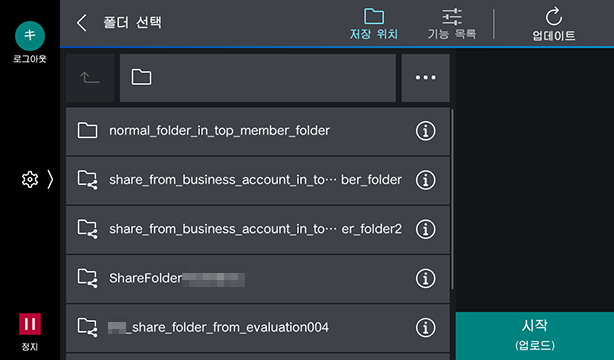Open the three-dots more options menu
The width and height of the screenshot is (614, 360).
(x=426, y=78)
